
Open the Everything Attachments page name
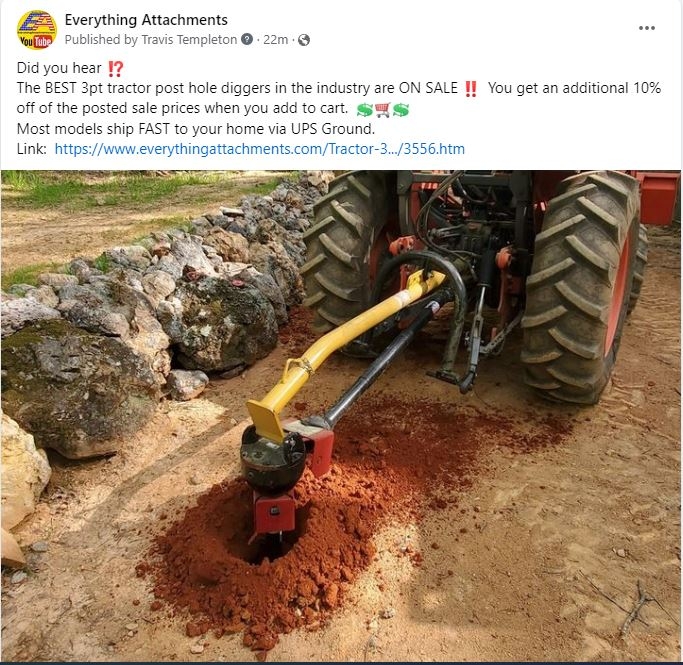(x=146, y=20)
